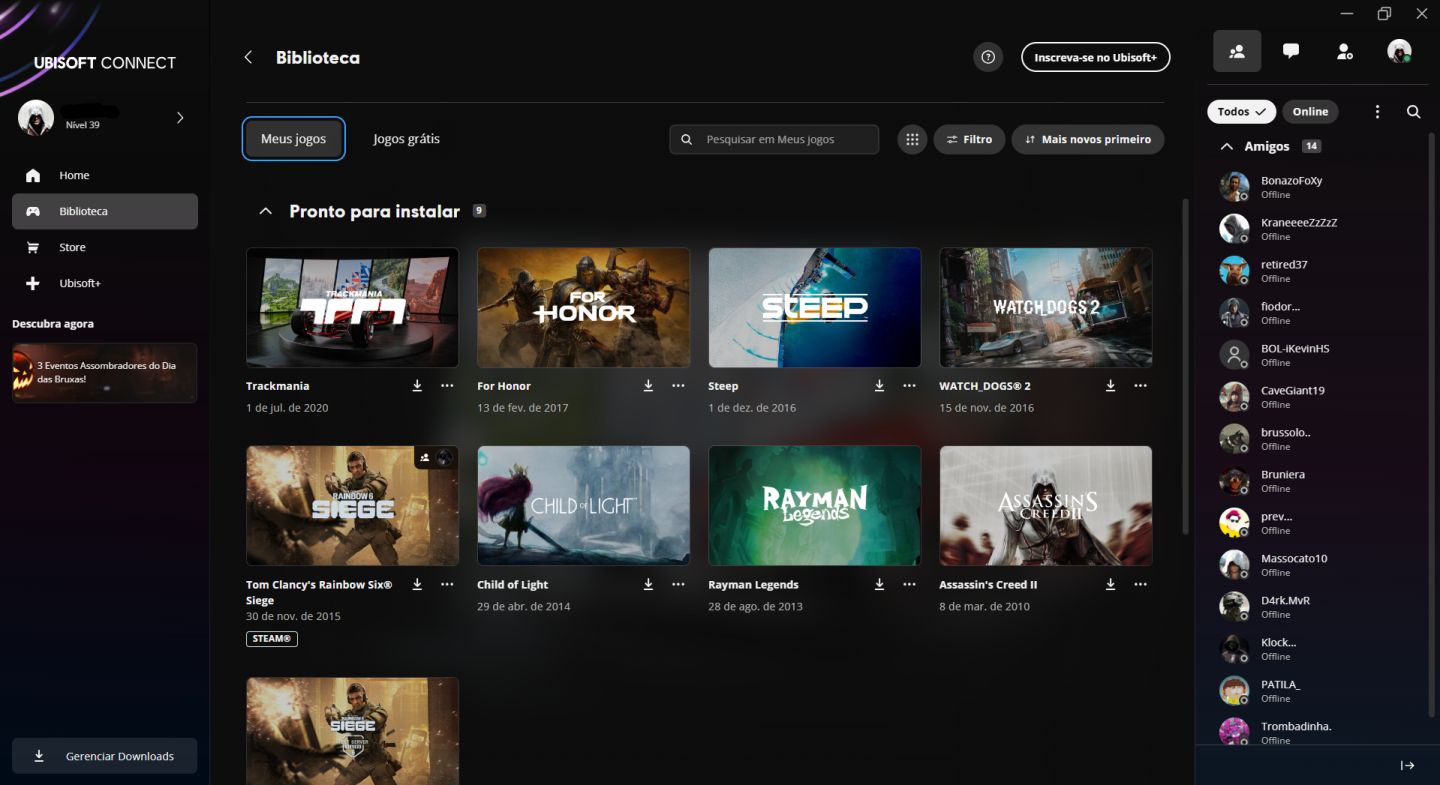The height and width of the screenshot is (785, 1440).
Task: Open the friend requests icon
Action: click(x=1345, y=51)
